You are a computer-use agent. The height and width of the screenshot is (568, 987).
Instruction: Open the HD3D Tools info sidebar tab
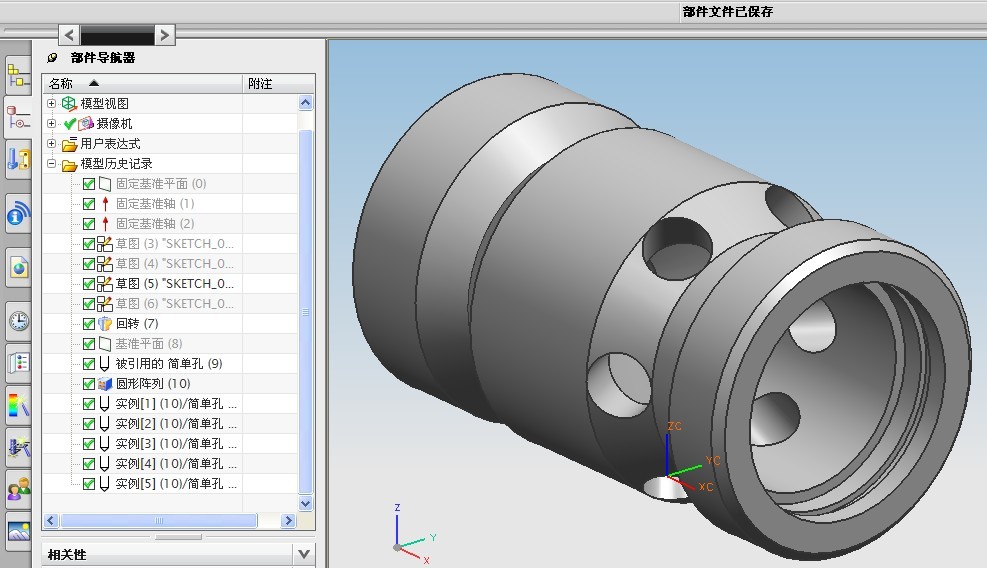tap(18, 214)
